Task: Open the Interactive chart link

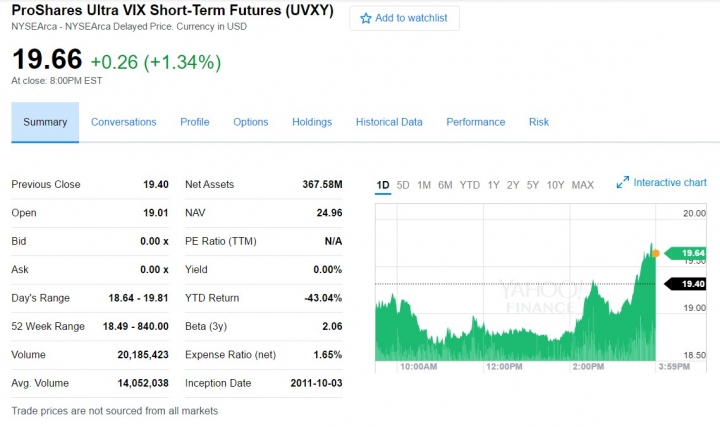Action: (670, 182)
